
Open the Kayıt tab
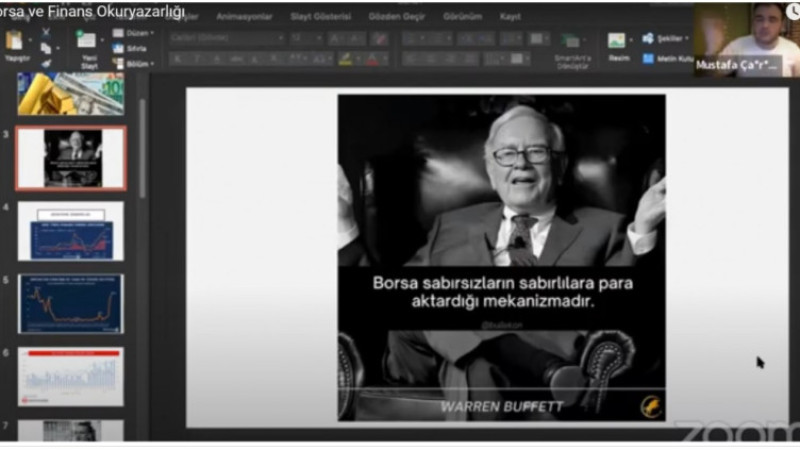point(510,17)
